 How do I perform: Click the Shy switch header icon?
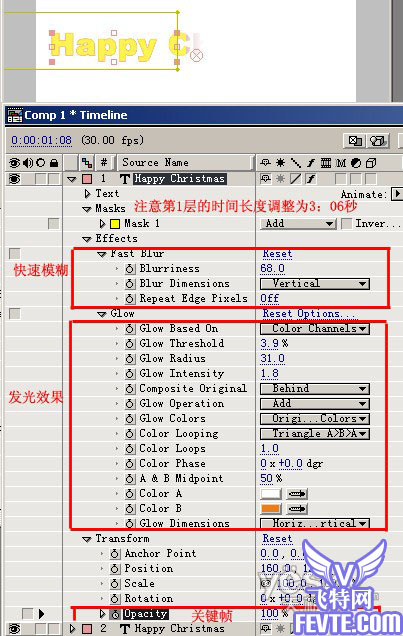pos(266,163)
